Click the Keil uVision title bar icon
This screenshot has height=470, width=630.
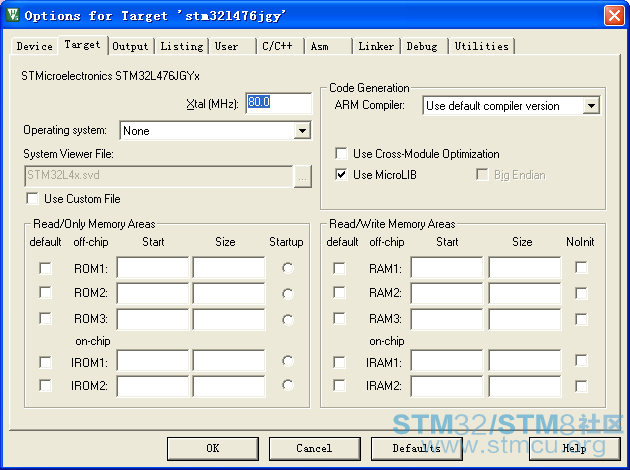click(12, 15)
